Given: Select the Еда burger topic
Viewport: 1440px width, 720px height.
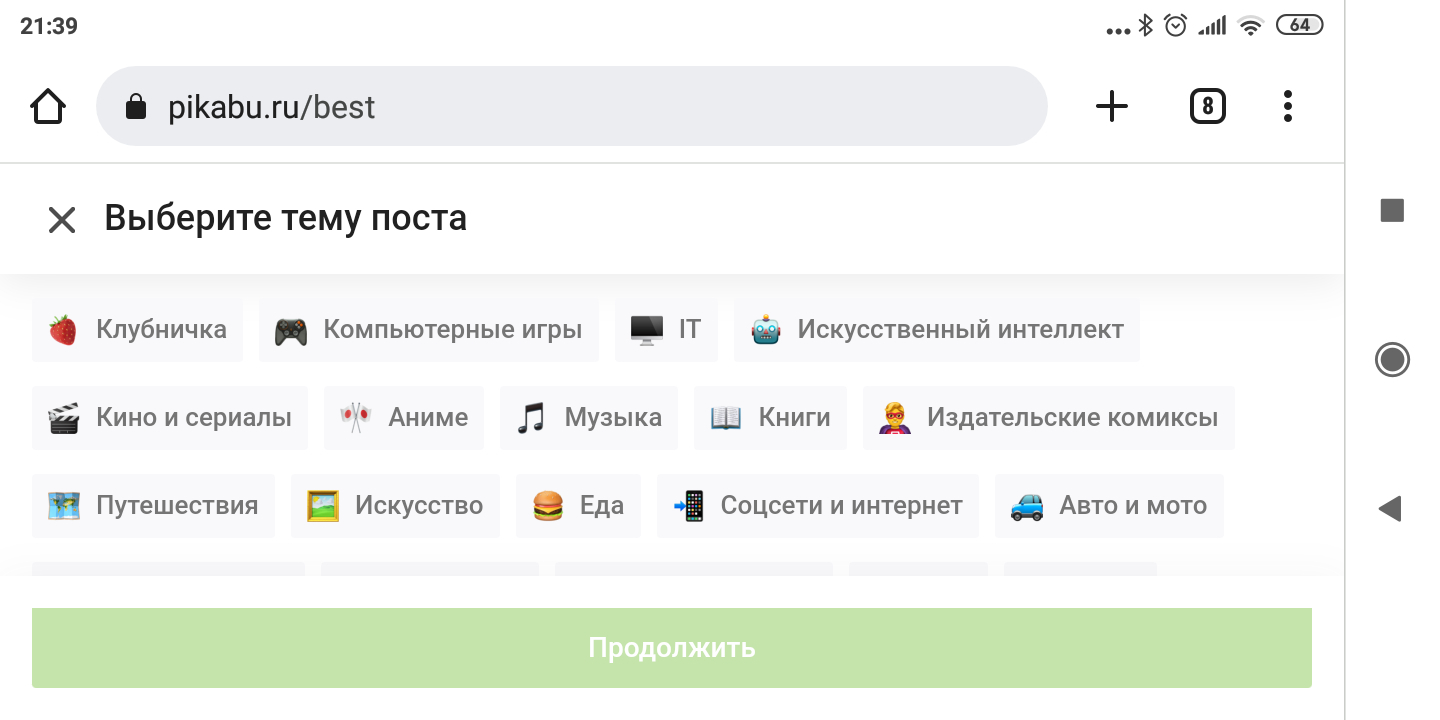Looking at the screenshot, I should click(x=578, y=506).
